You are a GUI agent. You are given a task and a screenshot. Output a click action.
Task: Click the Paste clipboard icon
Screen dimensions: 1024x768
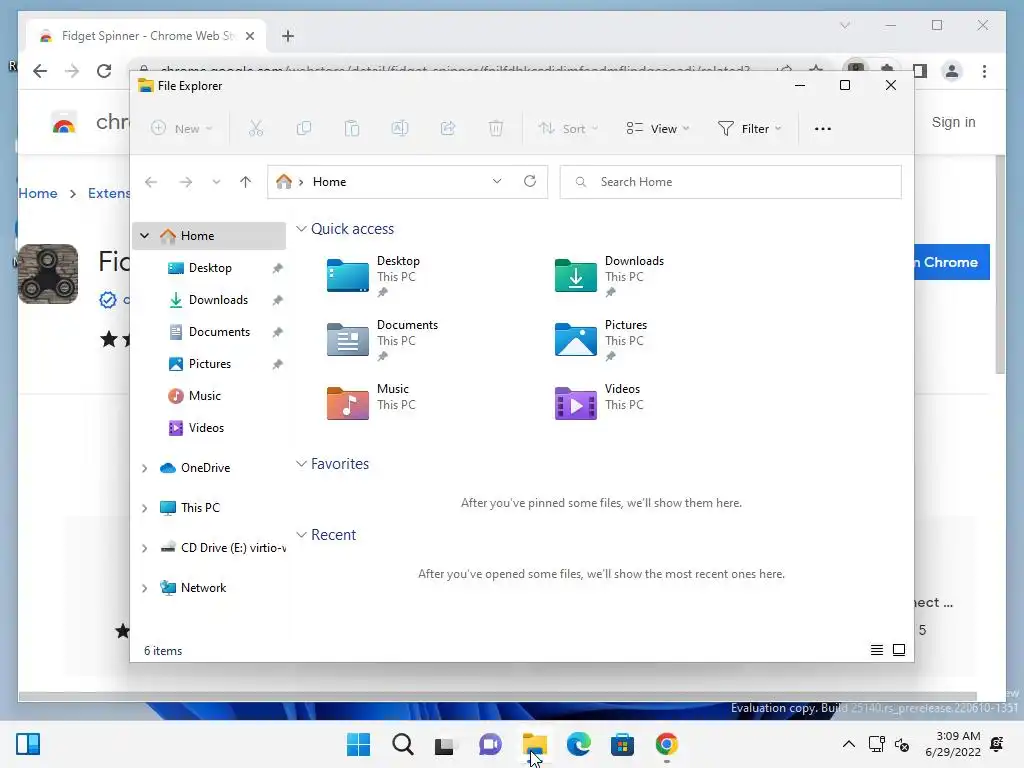[x=352, y=129]
